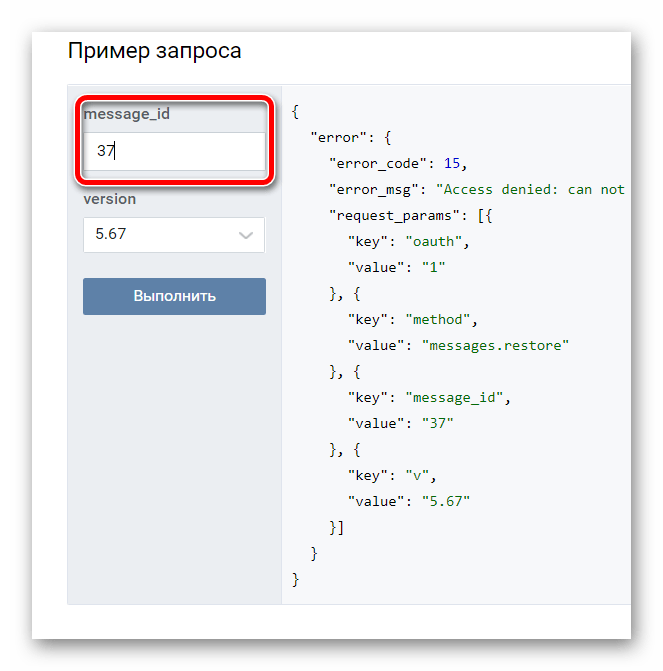
Task: Select the "error" key in JSON output
Action: pos(340,137)
